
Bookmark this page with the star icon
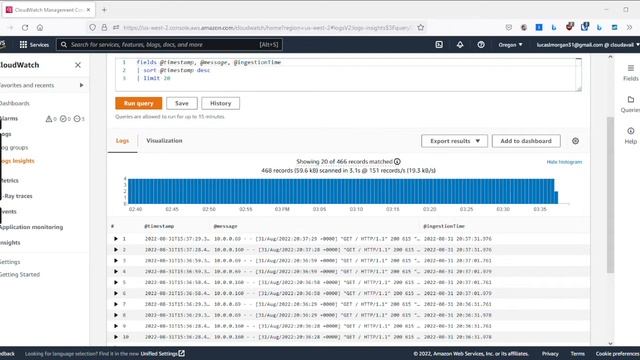tap(421, 27)
